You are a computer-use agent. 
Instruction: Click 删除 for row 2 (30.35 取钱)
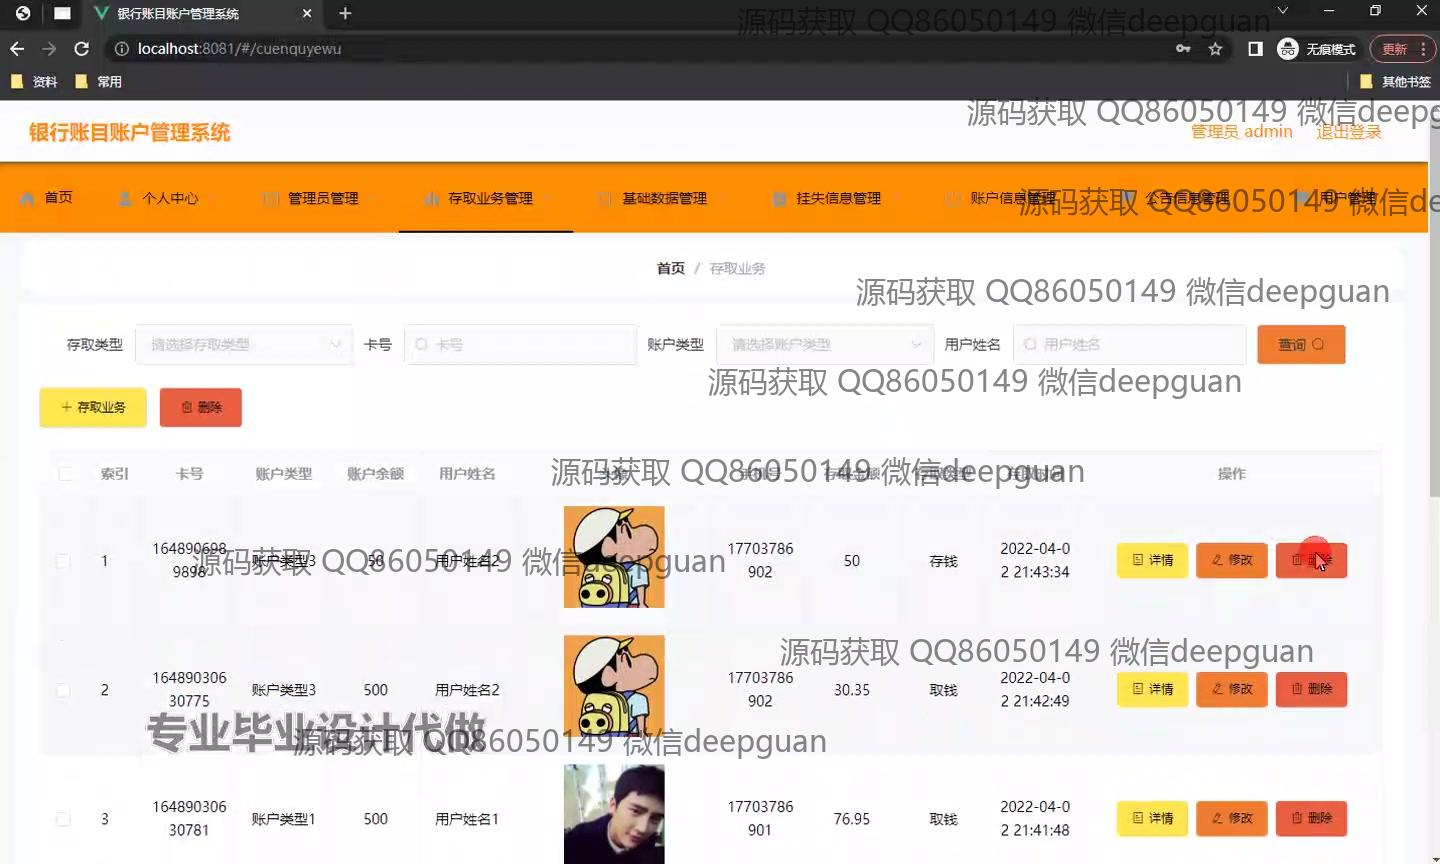pos(1311,689)
